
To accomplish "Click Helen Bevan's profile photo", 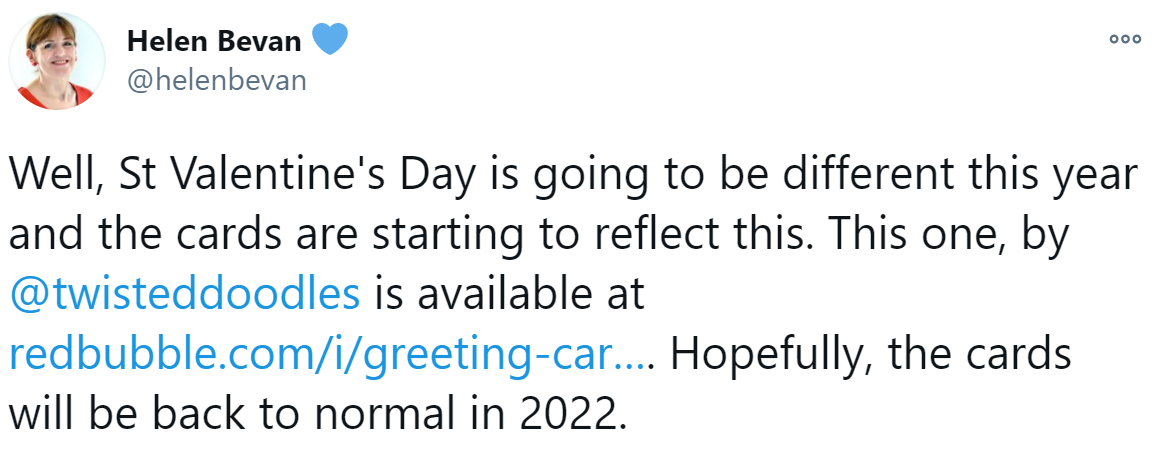I will (57, 62).
